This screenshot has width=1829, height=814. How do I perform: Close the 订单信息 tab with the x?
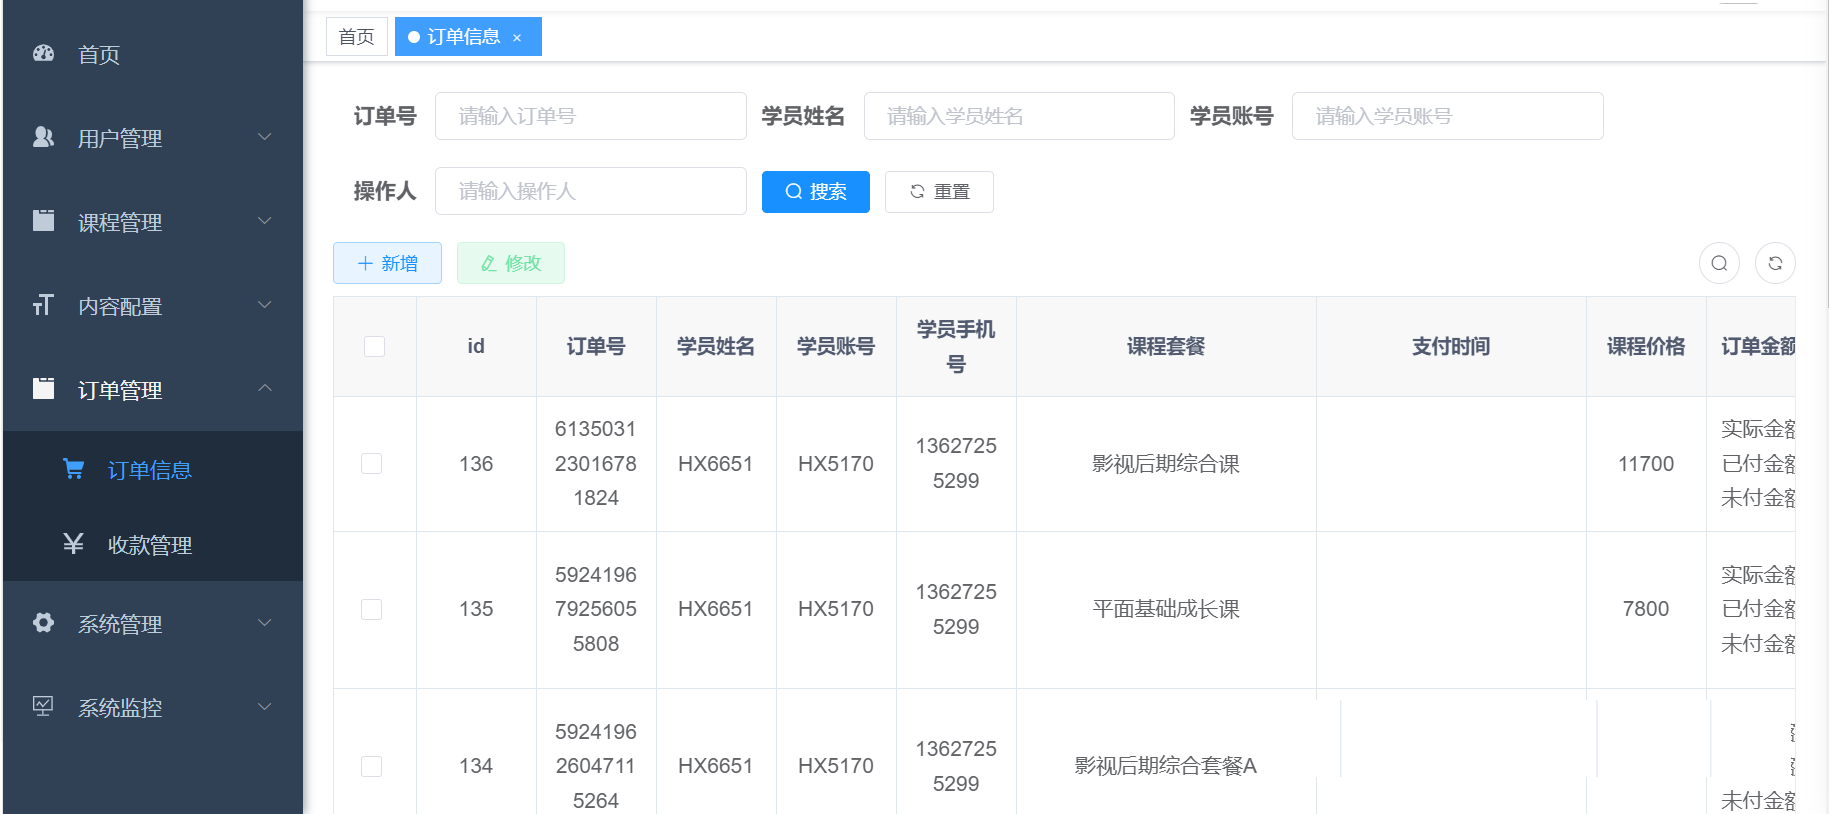[517, 38]
